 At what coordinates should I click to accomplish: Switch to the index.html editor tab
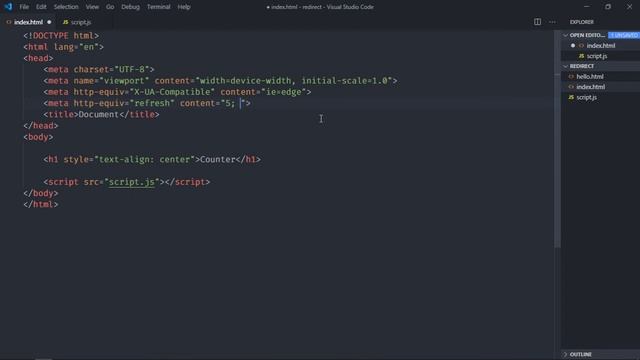tap(29, 22)
